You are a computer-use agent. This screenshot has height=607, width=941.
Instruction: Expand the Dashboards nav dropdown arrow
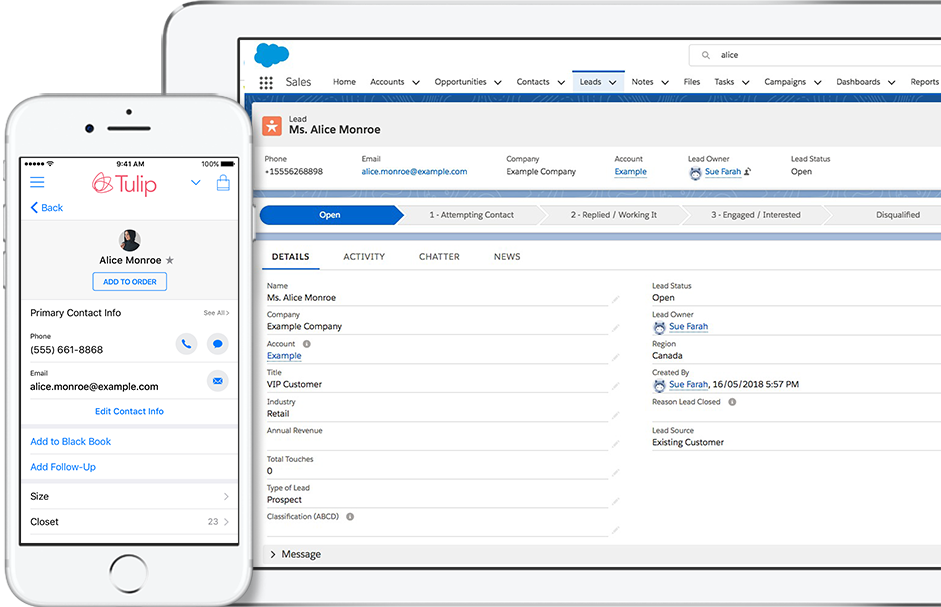pos(892,83)
